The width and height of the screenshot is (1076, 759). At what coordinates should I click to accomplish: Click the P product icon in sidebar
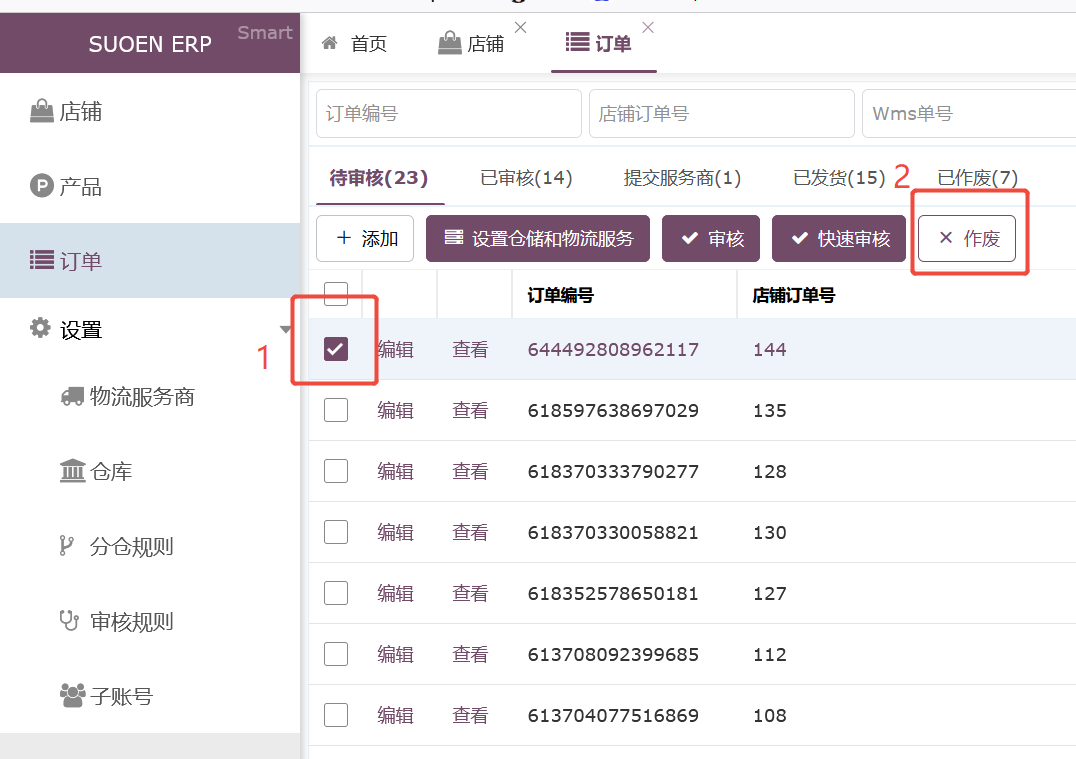point(42,185)
